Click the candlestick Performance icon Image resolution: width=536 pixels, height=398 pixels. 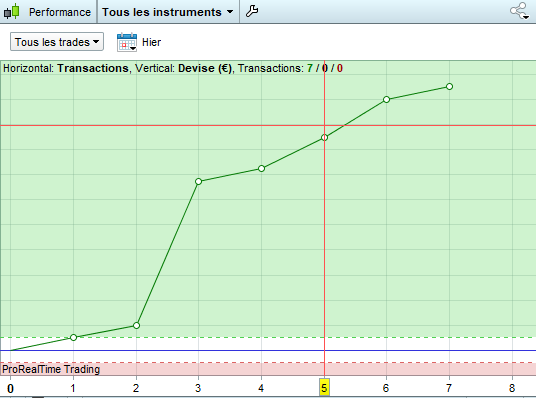click(12, 12)
